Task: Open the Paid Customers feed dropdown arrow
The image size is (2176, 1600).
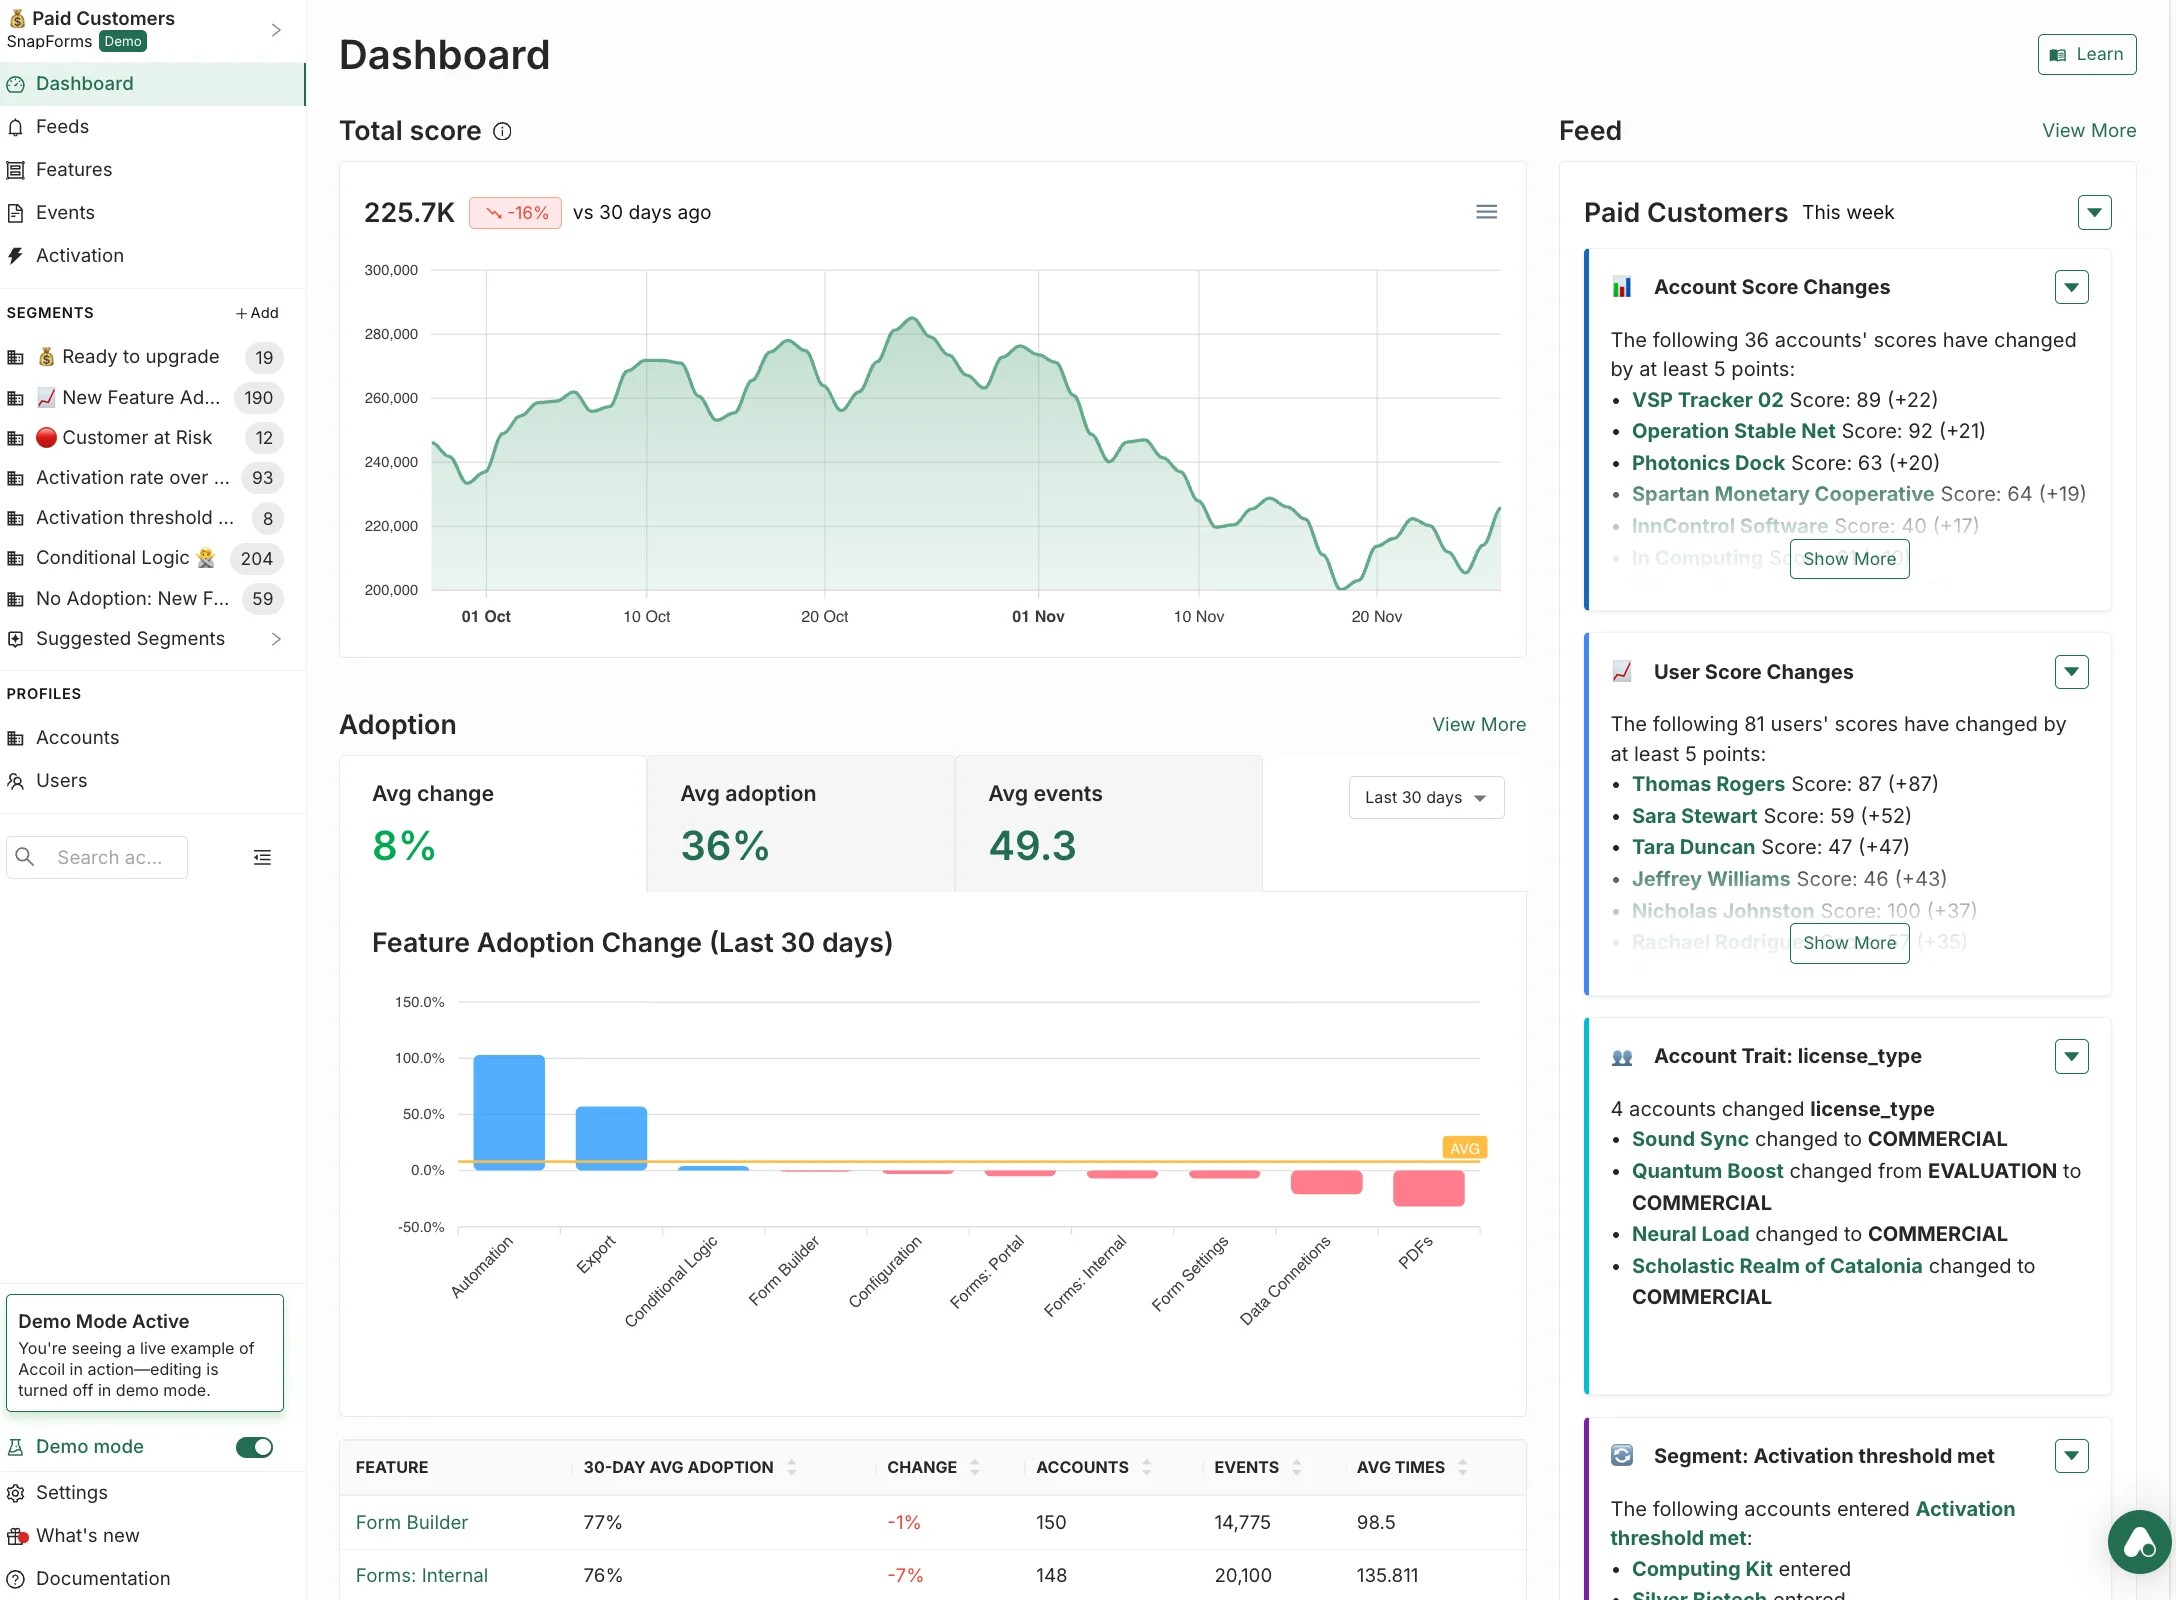Action: click(2094, 211)
